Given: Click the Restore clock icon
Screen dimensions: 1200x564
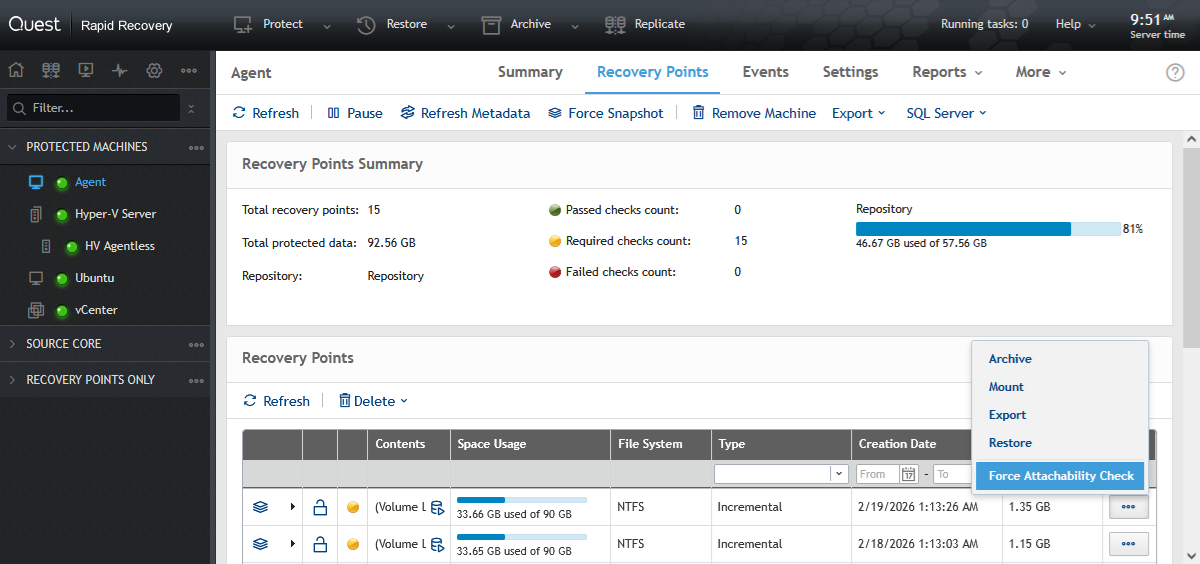Looking at the screenshot, I should coord(366,24).
